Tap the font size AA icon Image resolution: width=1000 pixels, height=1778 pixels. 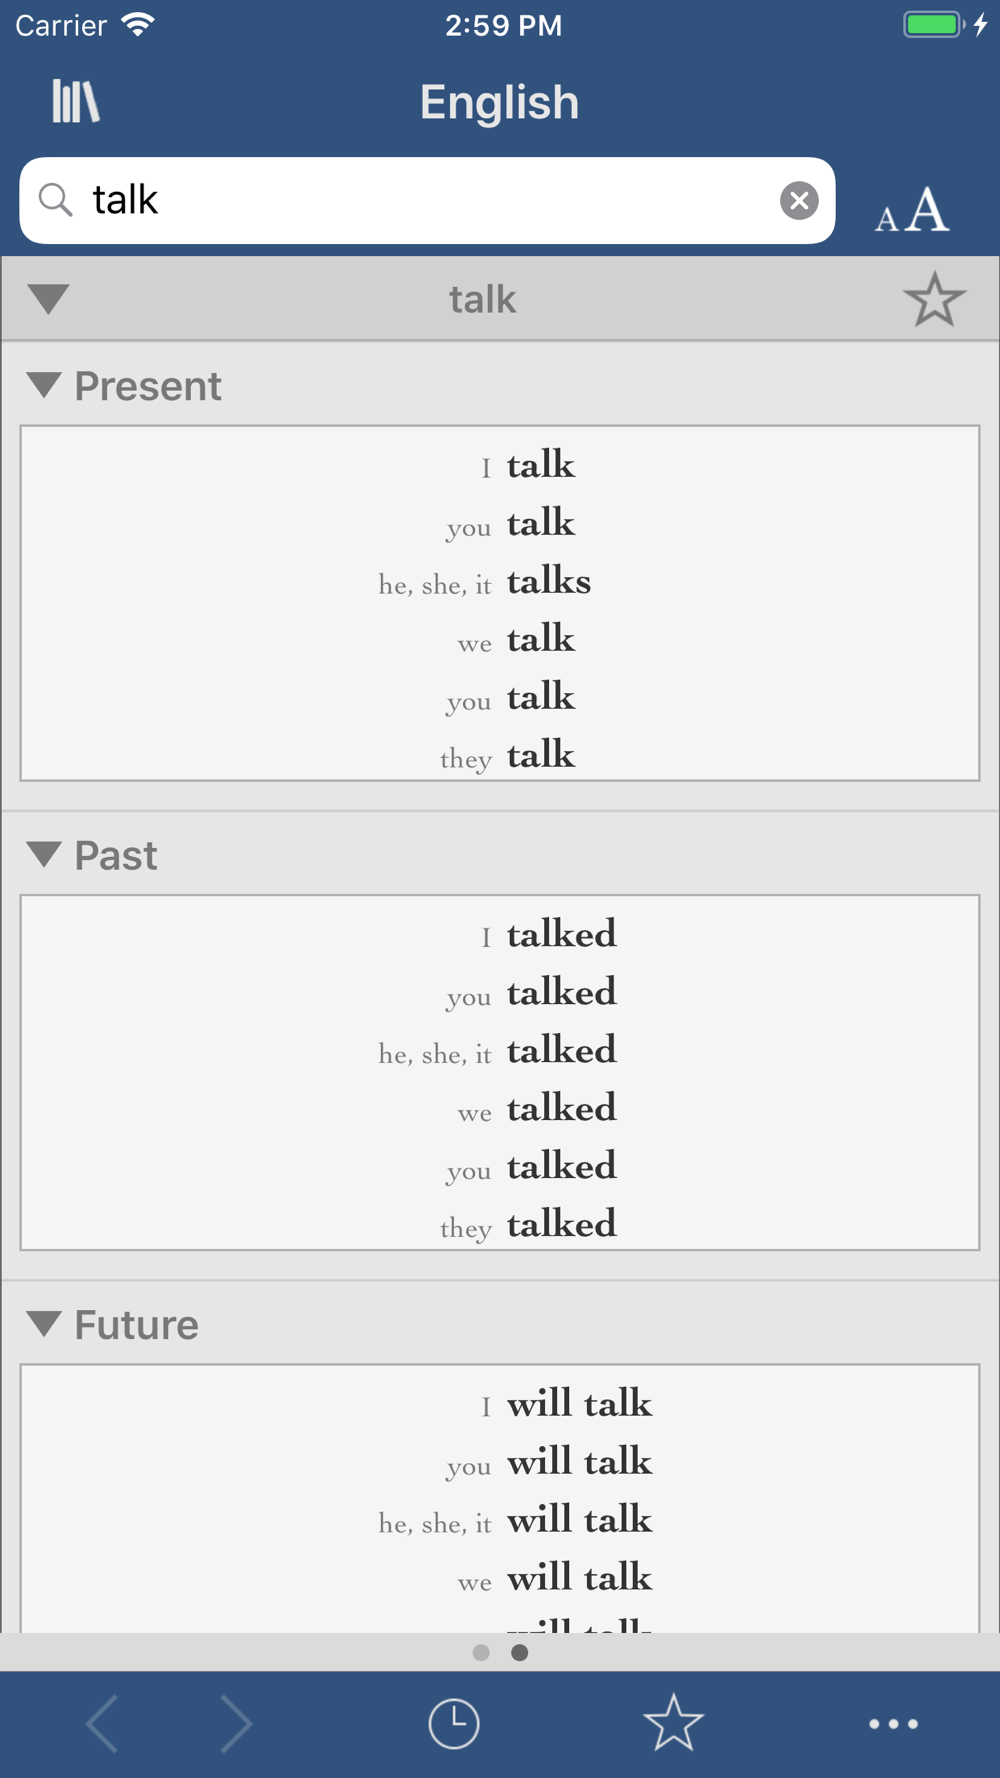pos(912,210)
